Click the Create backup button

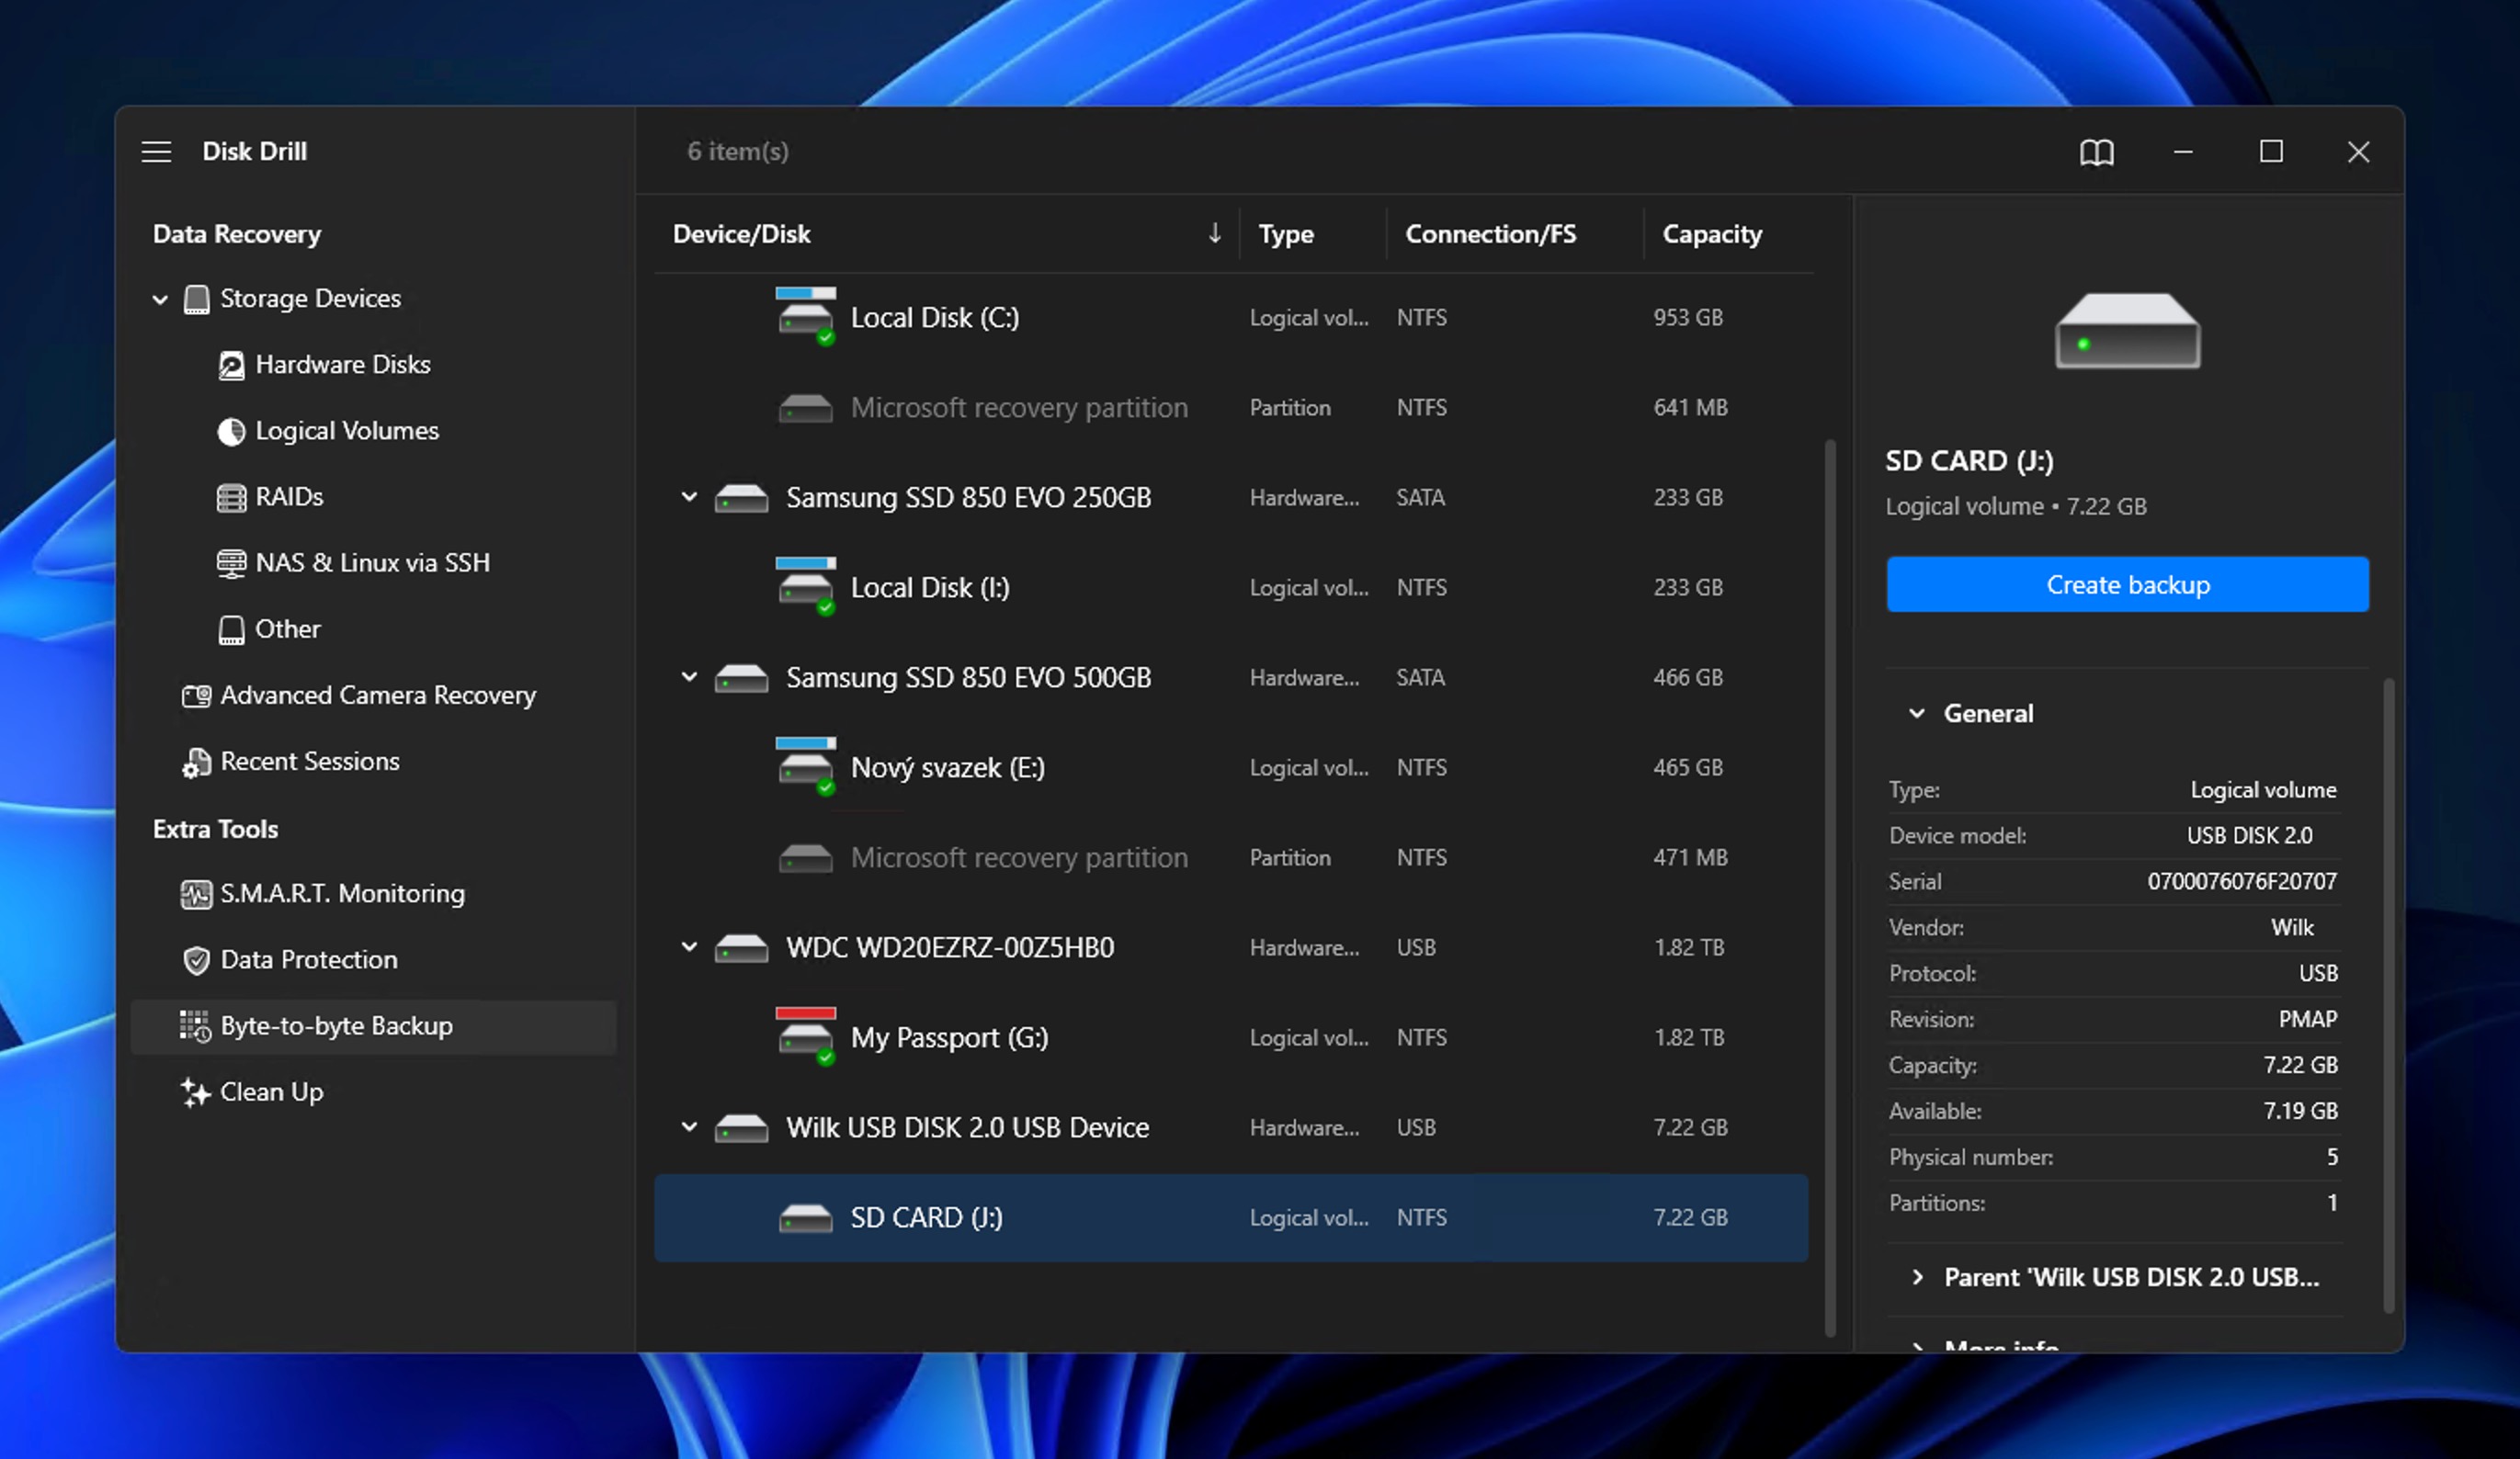click(x=2127, y=585)
